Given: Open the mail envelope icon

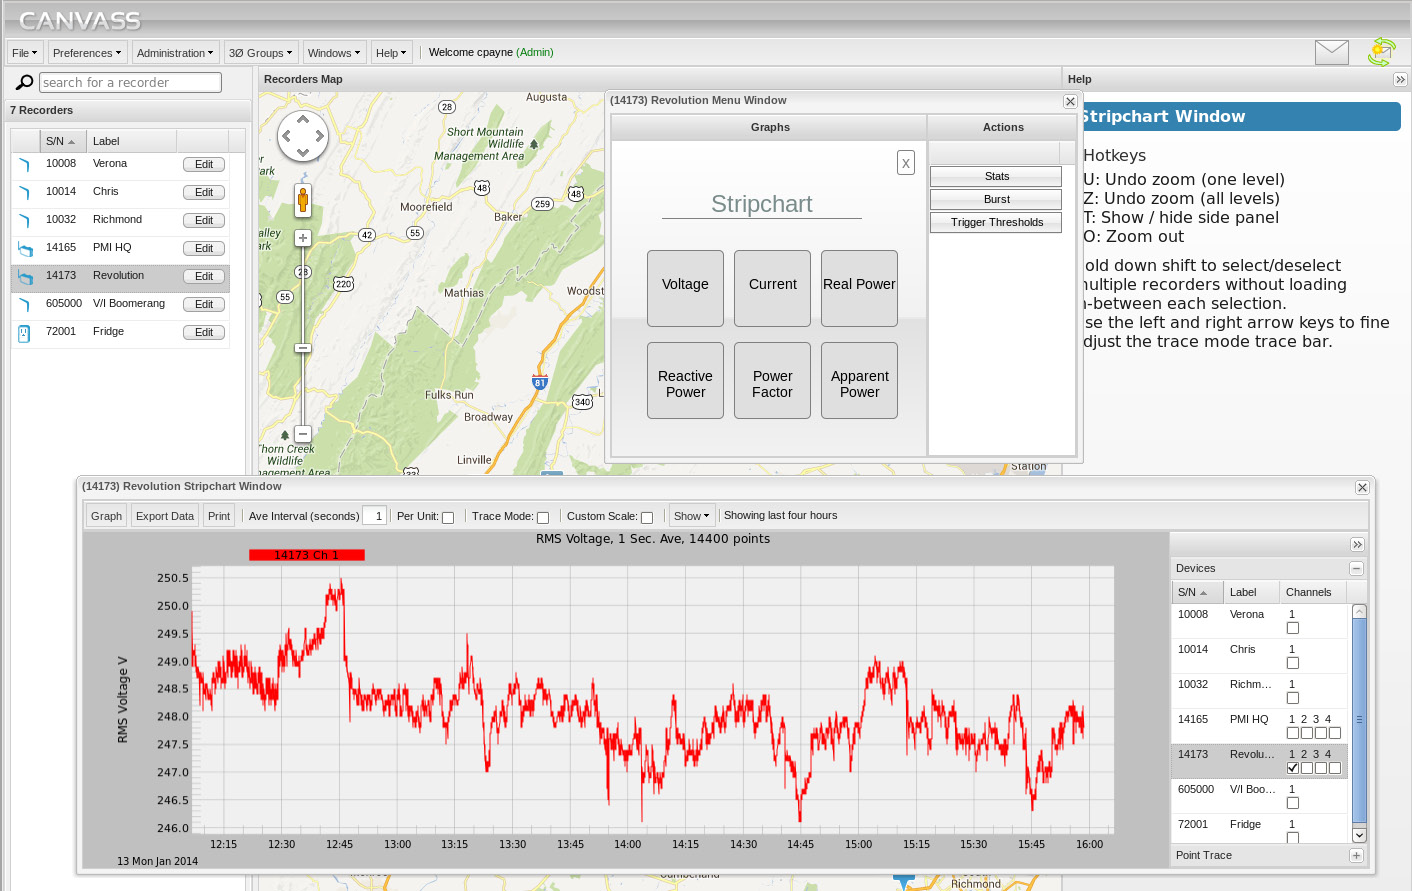Looking at the screenshot, I should click(x=1331, y=52).
